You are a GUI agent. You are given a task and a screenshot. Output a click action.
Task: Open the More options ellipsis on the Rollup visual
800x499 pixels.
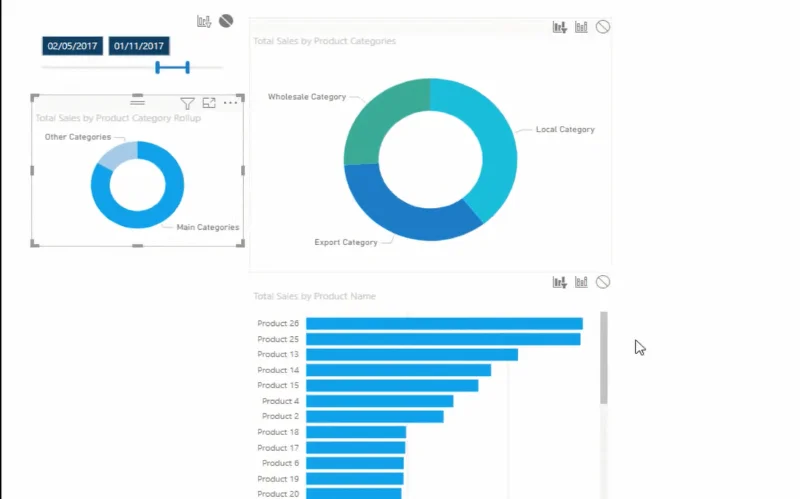tap(231, 103)
